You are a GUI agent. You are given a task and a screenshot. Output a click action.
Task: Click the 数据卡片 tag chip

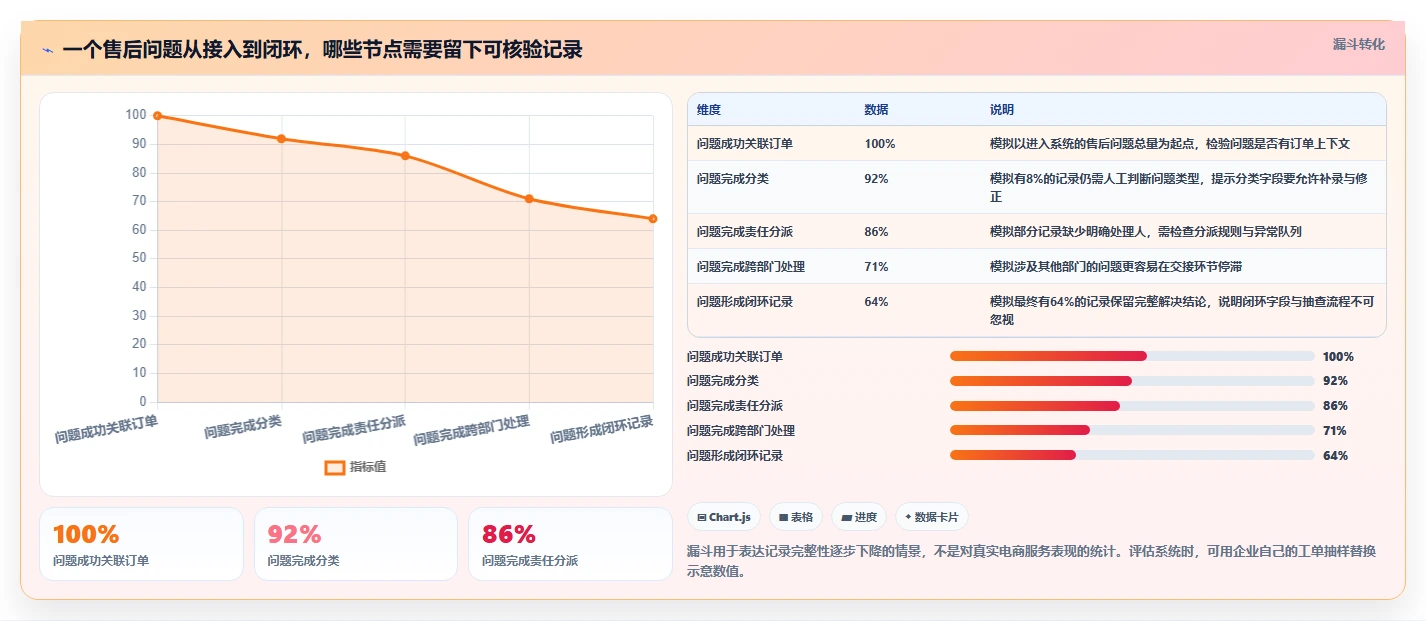[932, 517]
